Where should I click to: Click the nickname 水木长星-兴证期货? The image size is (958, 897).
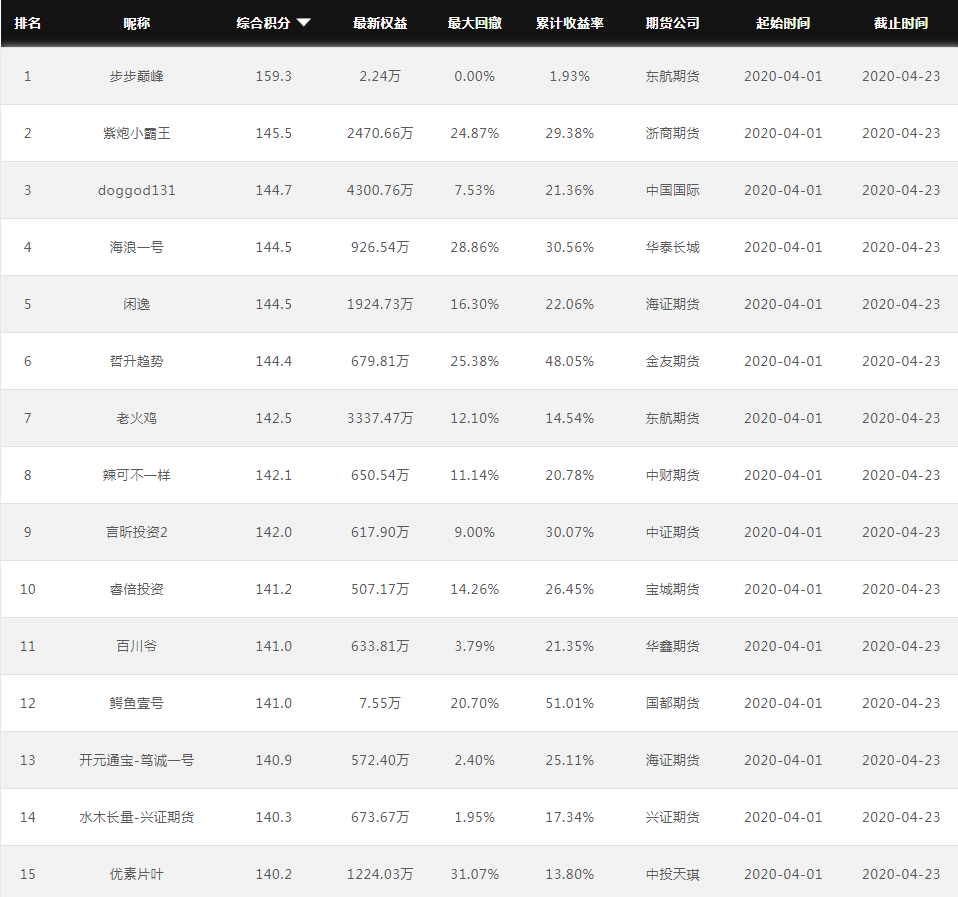(x=137, y=817)
